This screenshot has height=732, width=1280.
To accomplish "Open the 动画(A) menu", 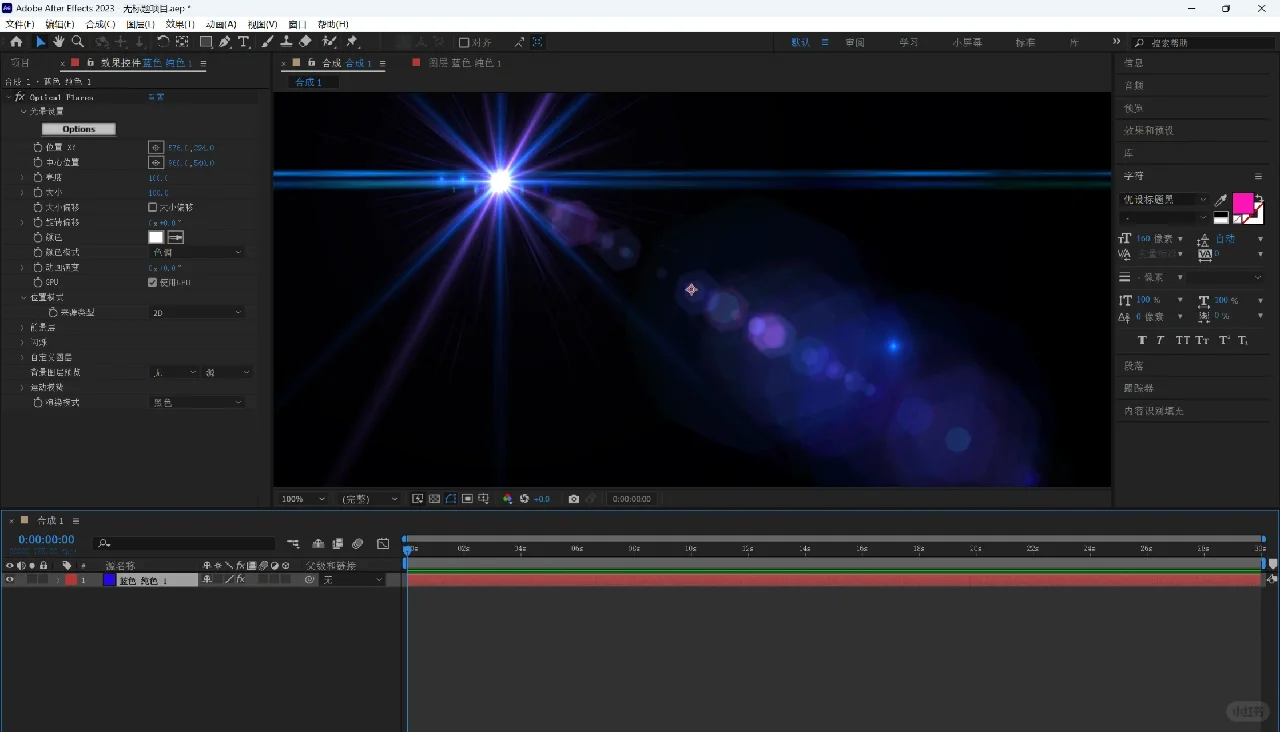I will point(220,24).
